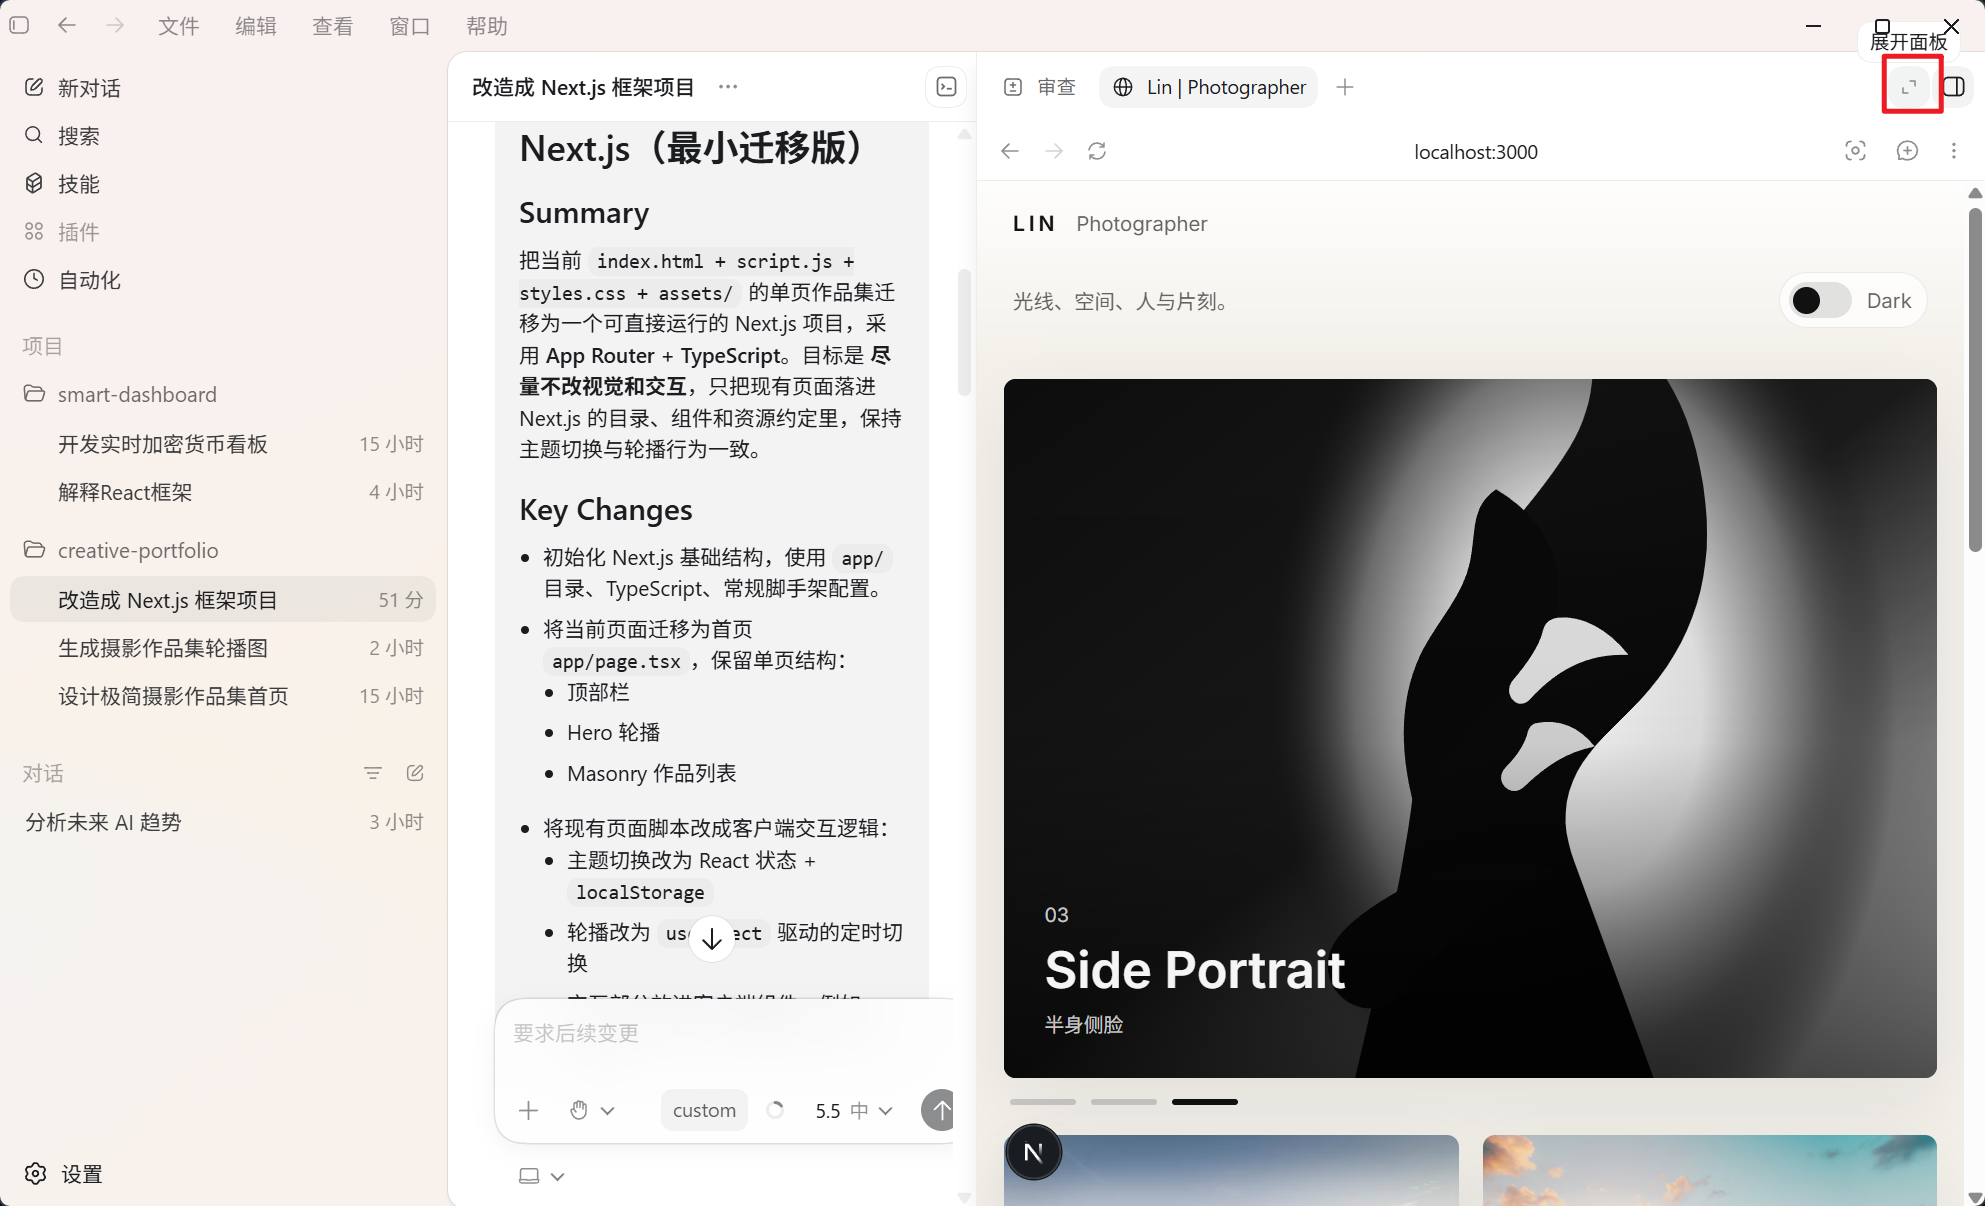Take a preview screenshot capture

[x=1855, y=151]
